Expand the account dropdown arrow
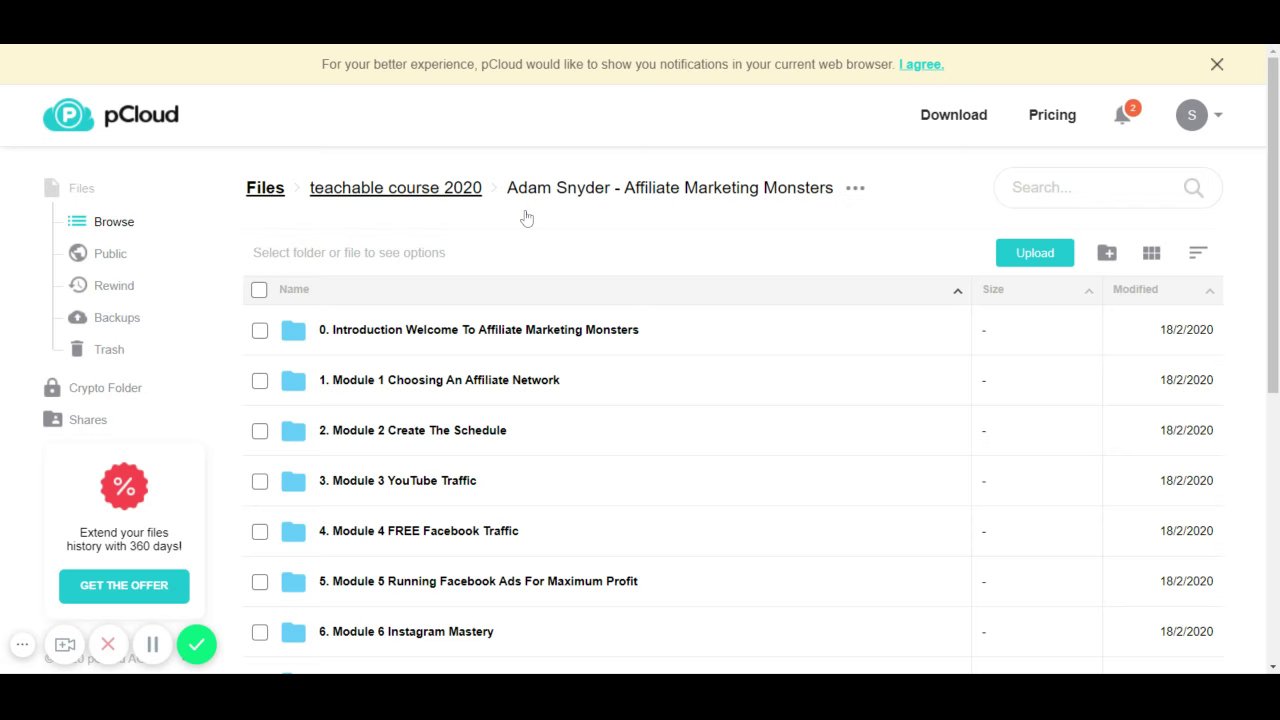The width and height of the screenshot is (1280, 720). click(x=1218, y=115)
